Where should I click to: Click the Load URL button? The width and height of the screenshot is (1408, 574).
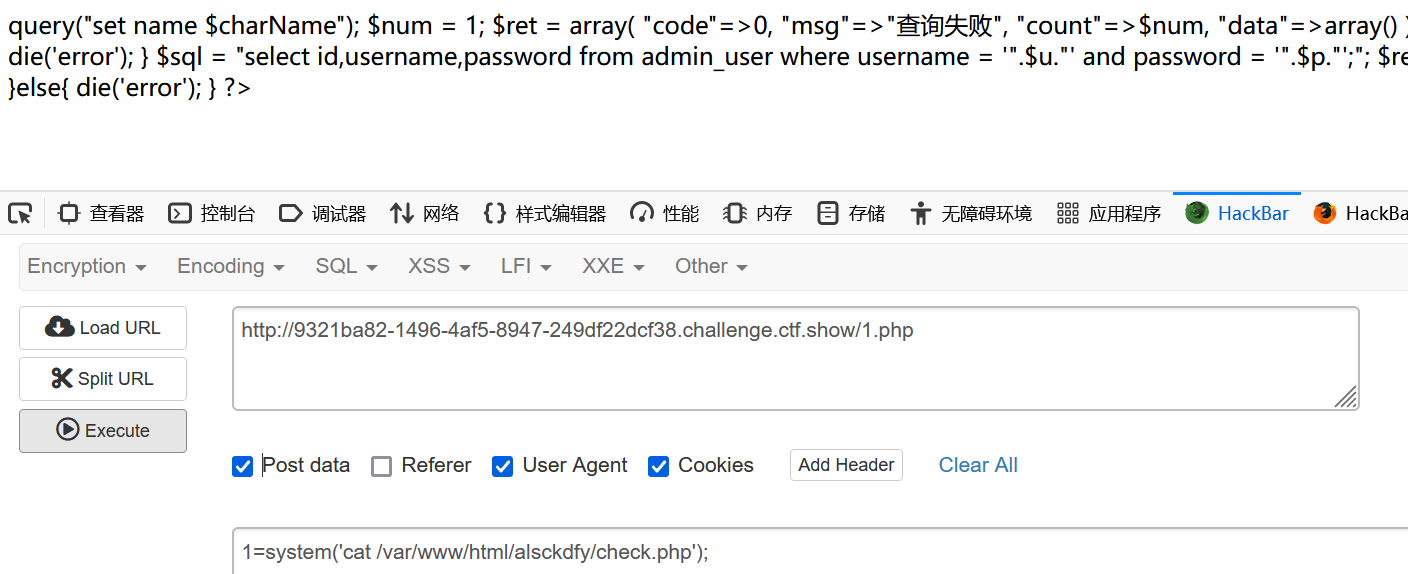pos(103,328)
